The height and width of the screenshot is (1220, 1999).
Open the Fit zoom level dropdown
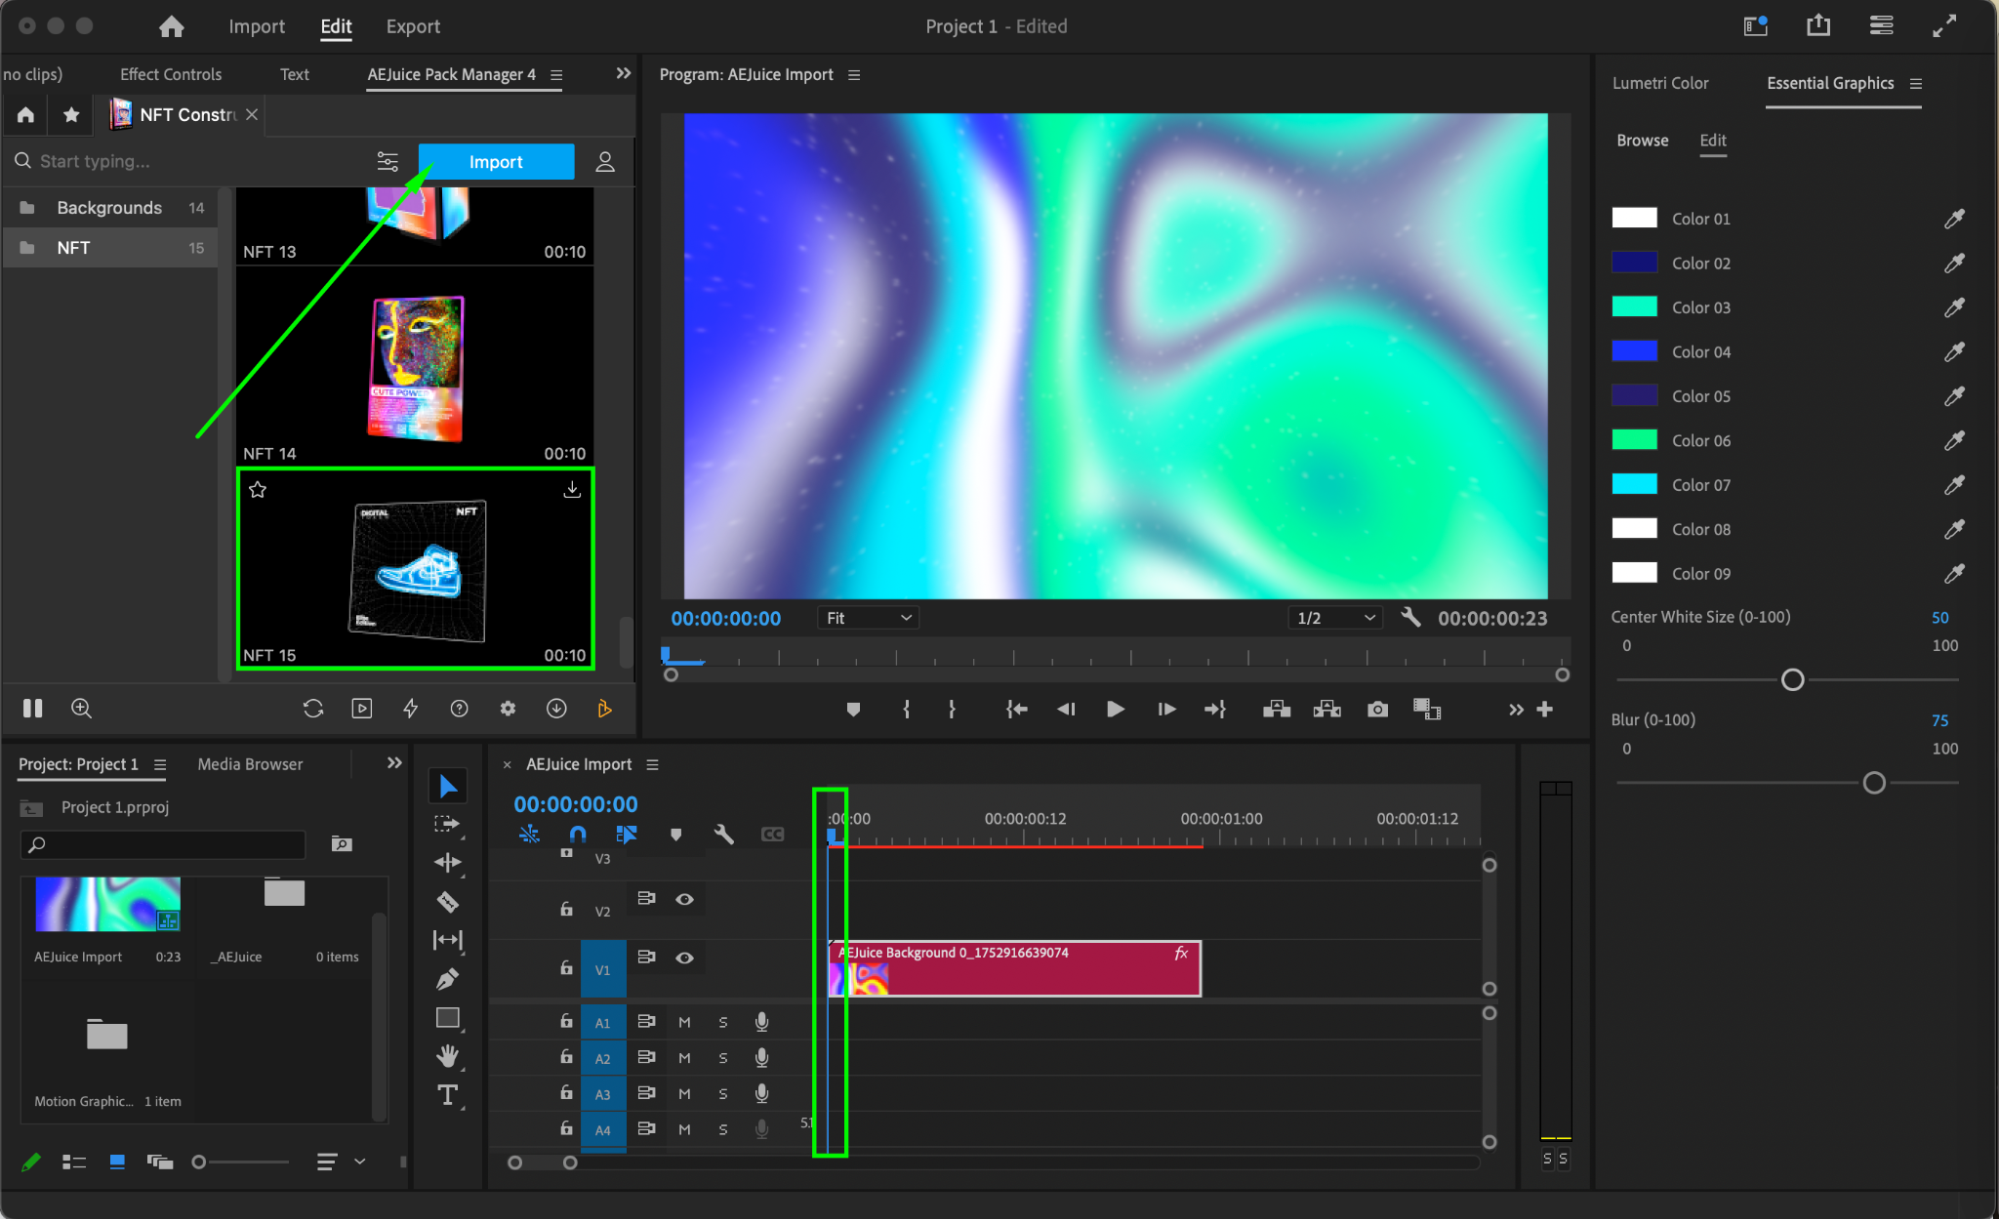point(868,618)
